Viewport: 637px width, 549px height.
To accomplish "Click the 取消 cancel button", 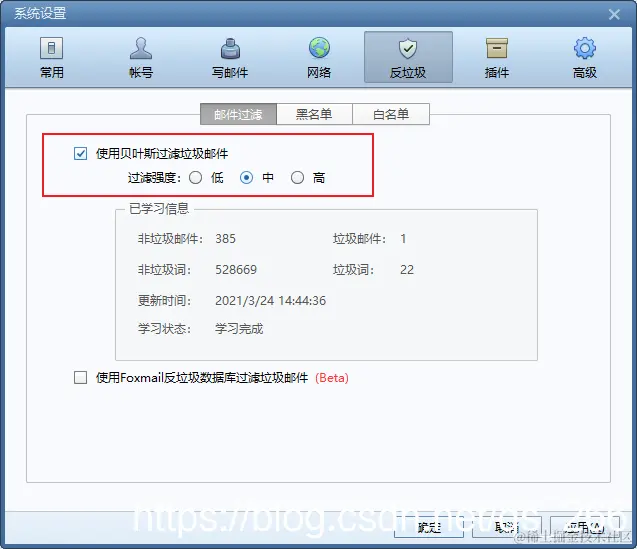I will (x=507, y=527).
